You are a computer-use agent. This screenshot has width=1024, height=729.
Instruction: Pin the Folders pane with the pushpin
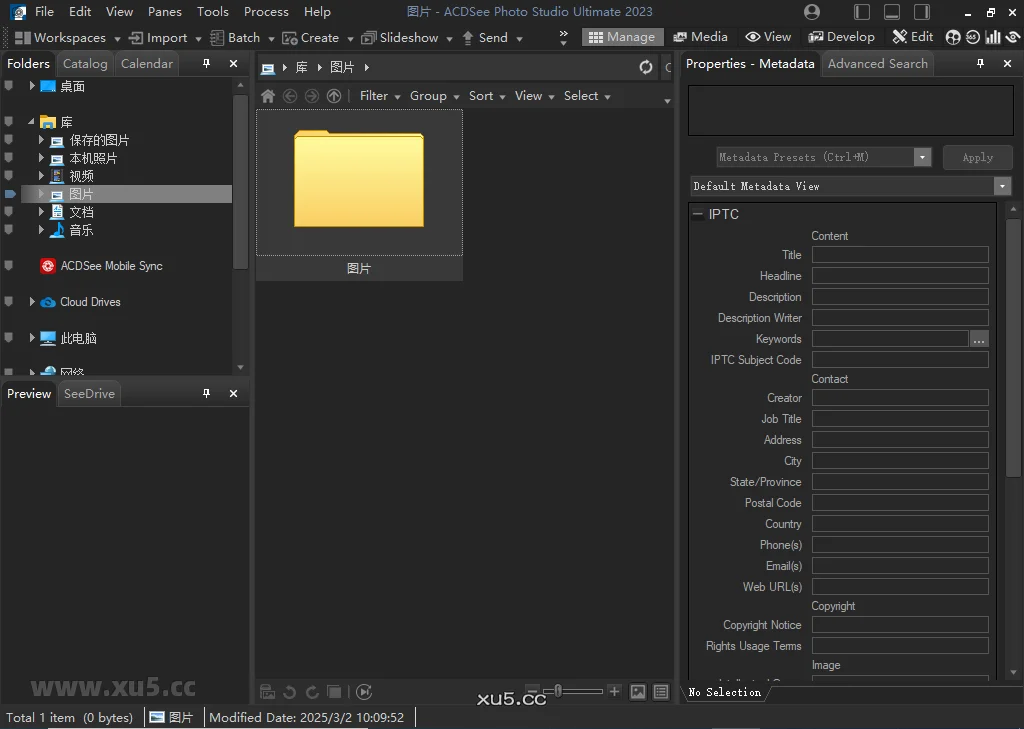207,63
